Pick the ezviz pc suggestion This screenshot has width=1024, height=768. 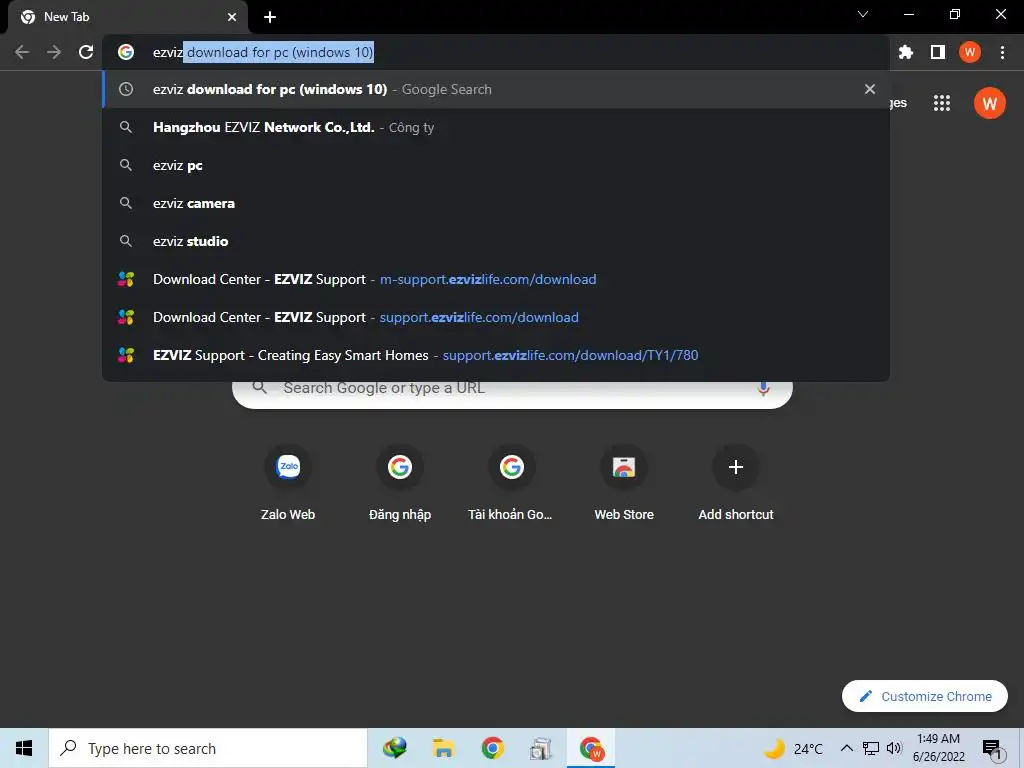click(x=496, y=165)
